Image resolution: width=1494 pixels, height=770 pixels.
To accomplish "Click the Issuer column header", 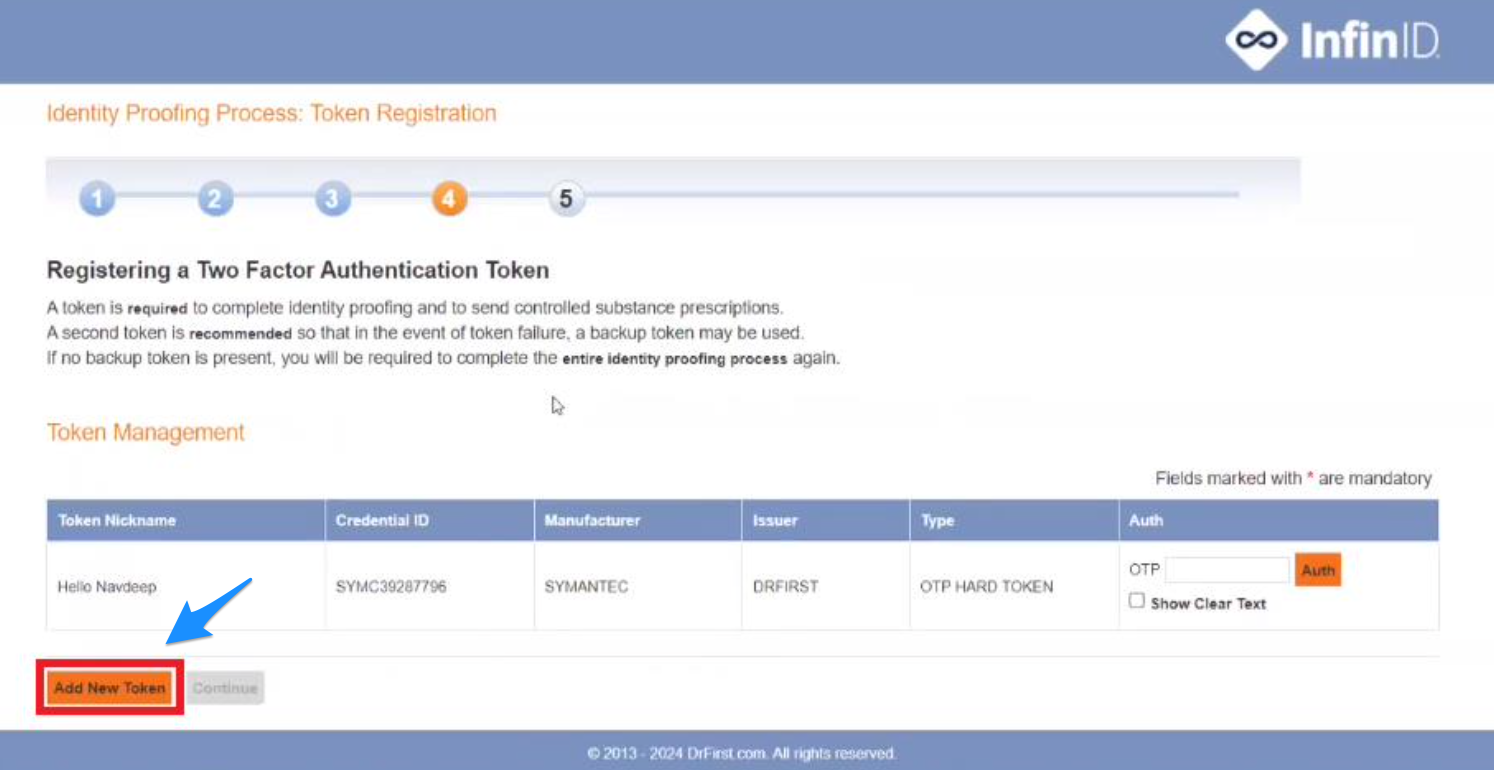I will click(776, 520).
